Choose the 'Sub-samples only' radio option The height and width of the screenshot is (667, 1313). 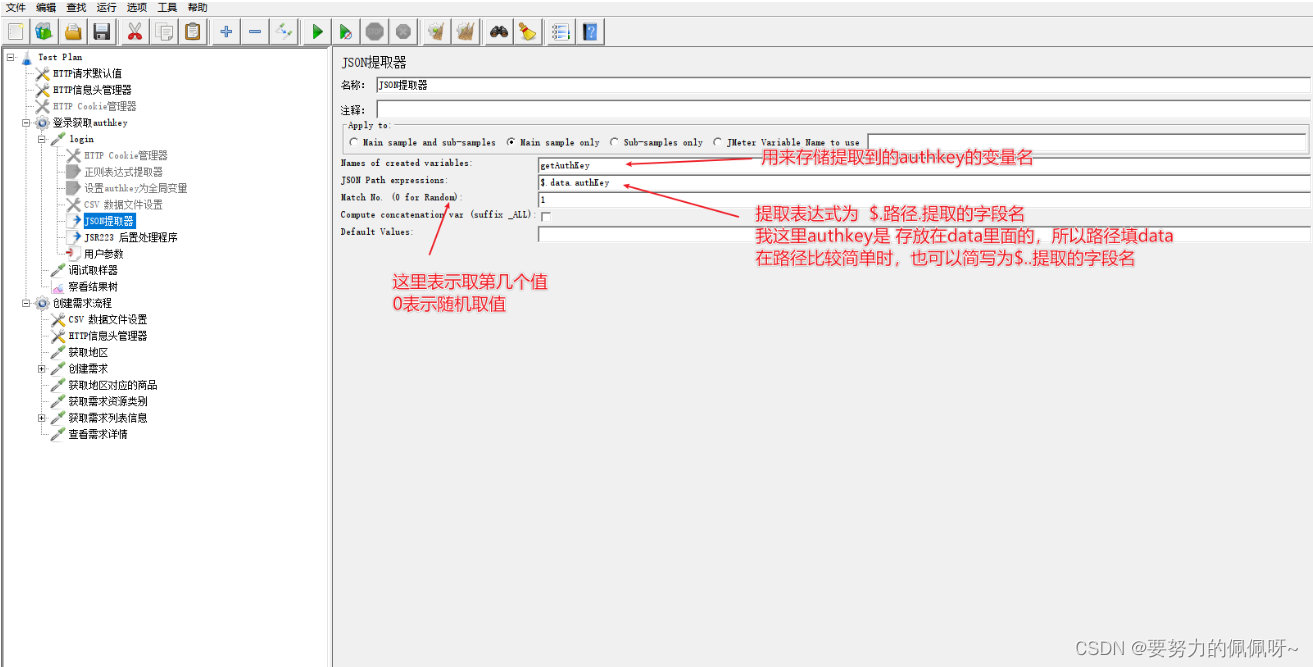(x=615, y=142)
